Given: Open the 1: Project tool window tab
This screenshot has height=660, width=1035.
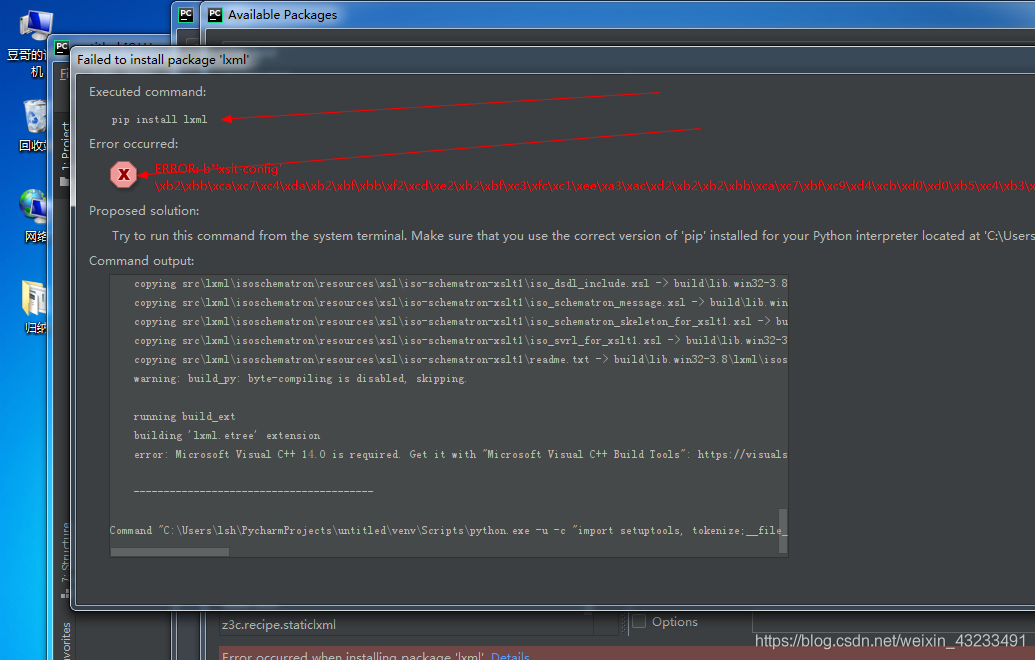Looking at the screenshot, I should (65, 147).
